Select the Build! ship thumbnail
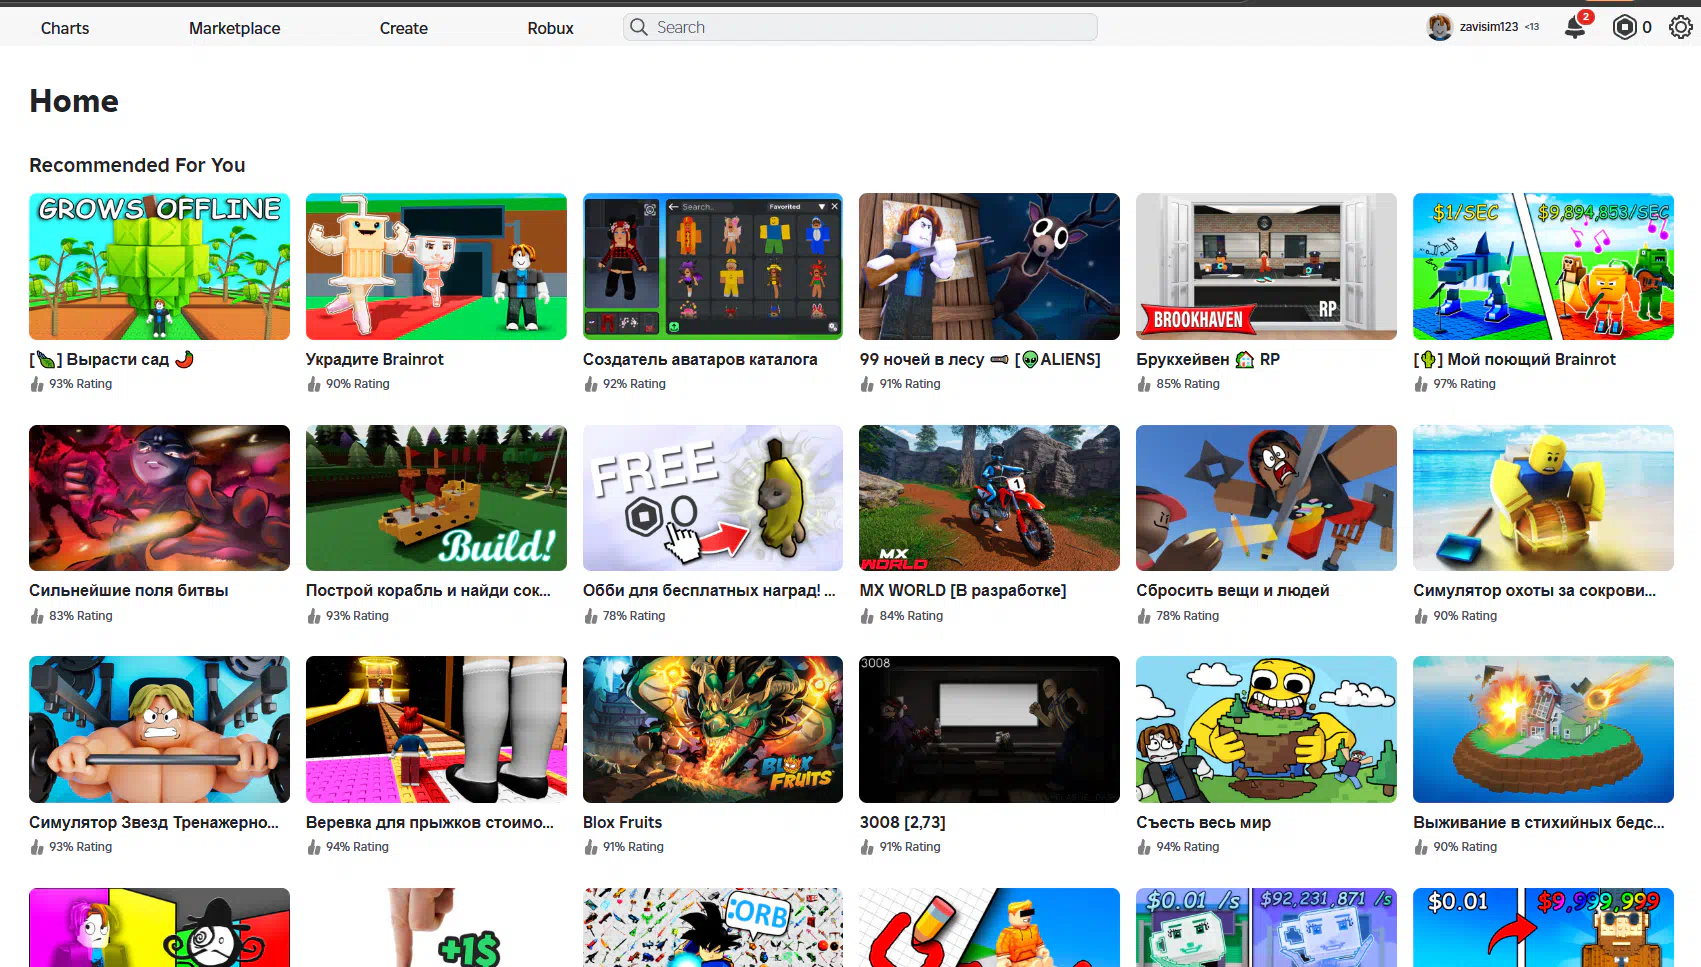The height and width of the screenshot is (967, 1701). (x=436, y=498)
